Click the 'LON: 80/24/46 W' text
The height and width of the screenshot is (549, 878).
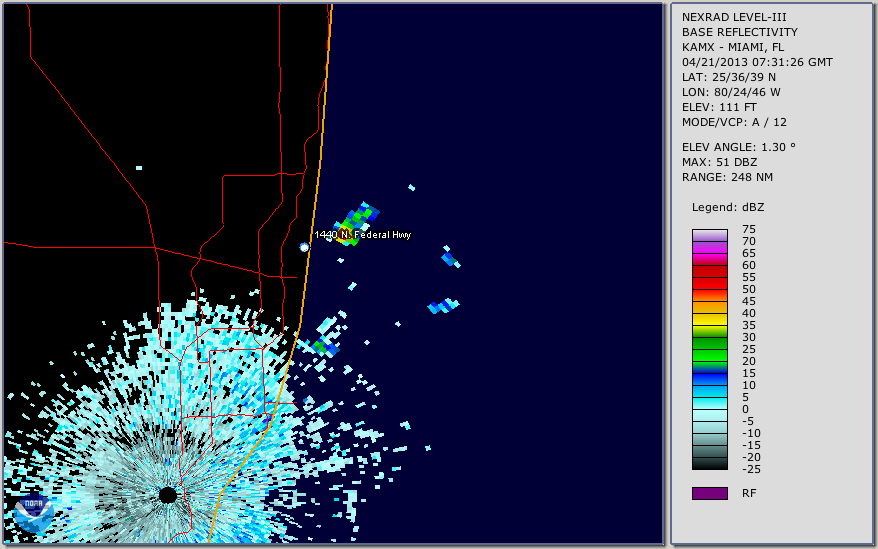point(731,92)
